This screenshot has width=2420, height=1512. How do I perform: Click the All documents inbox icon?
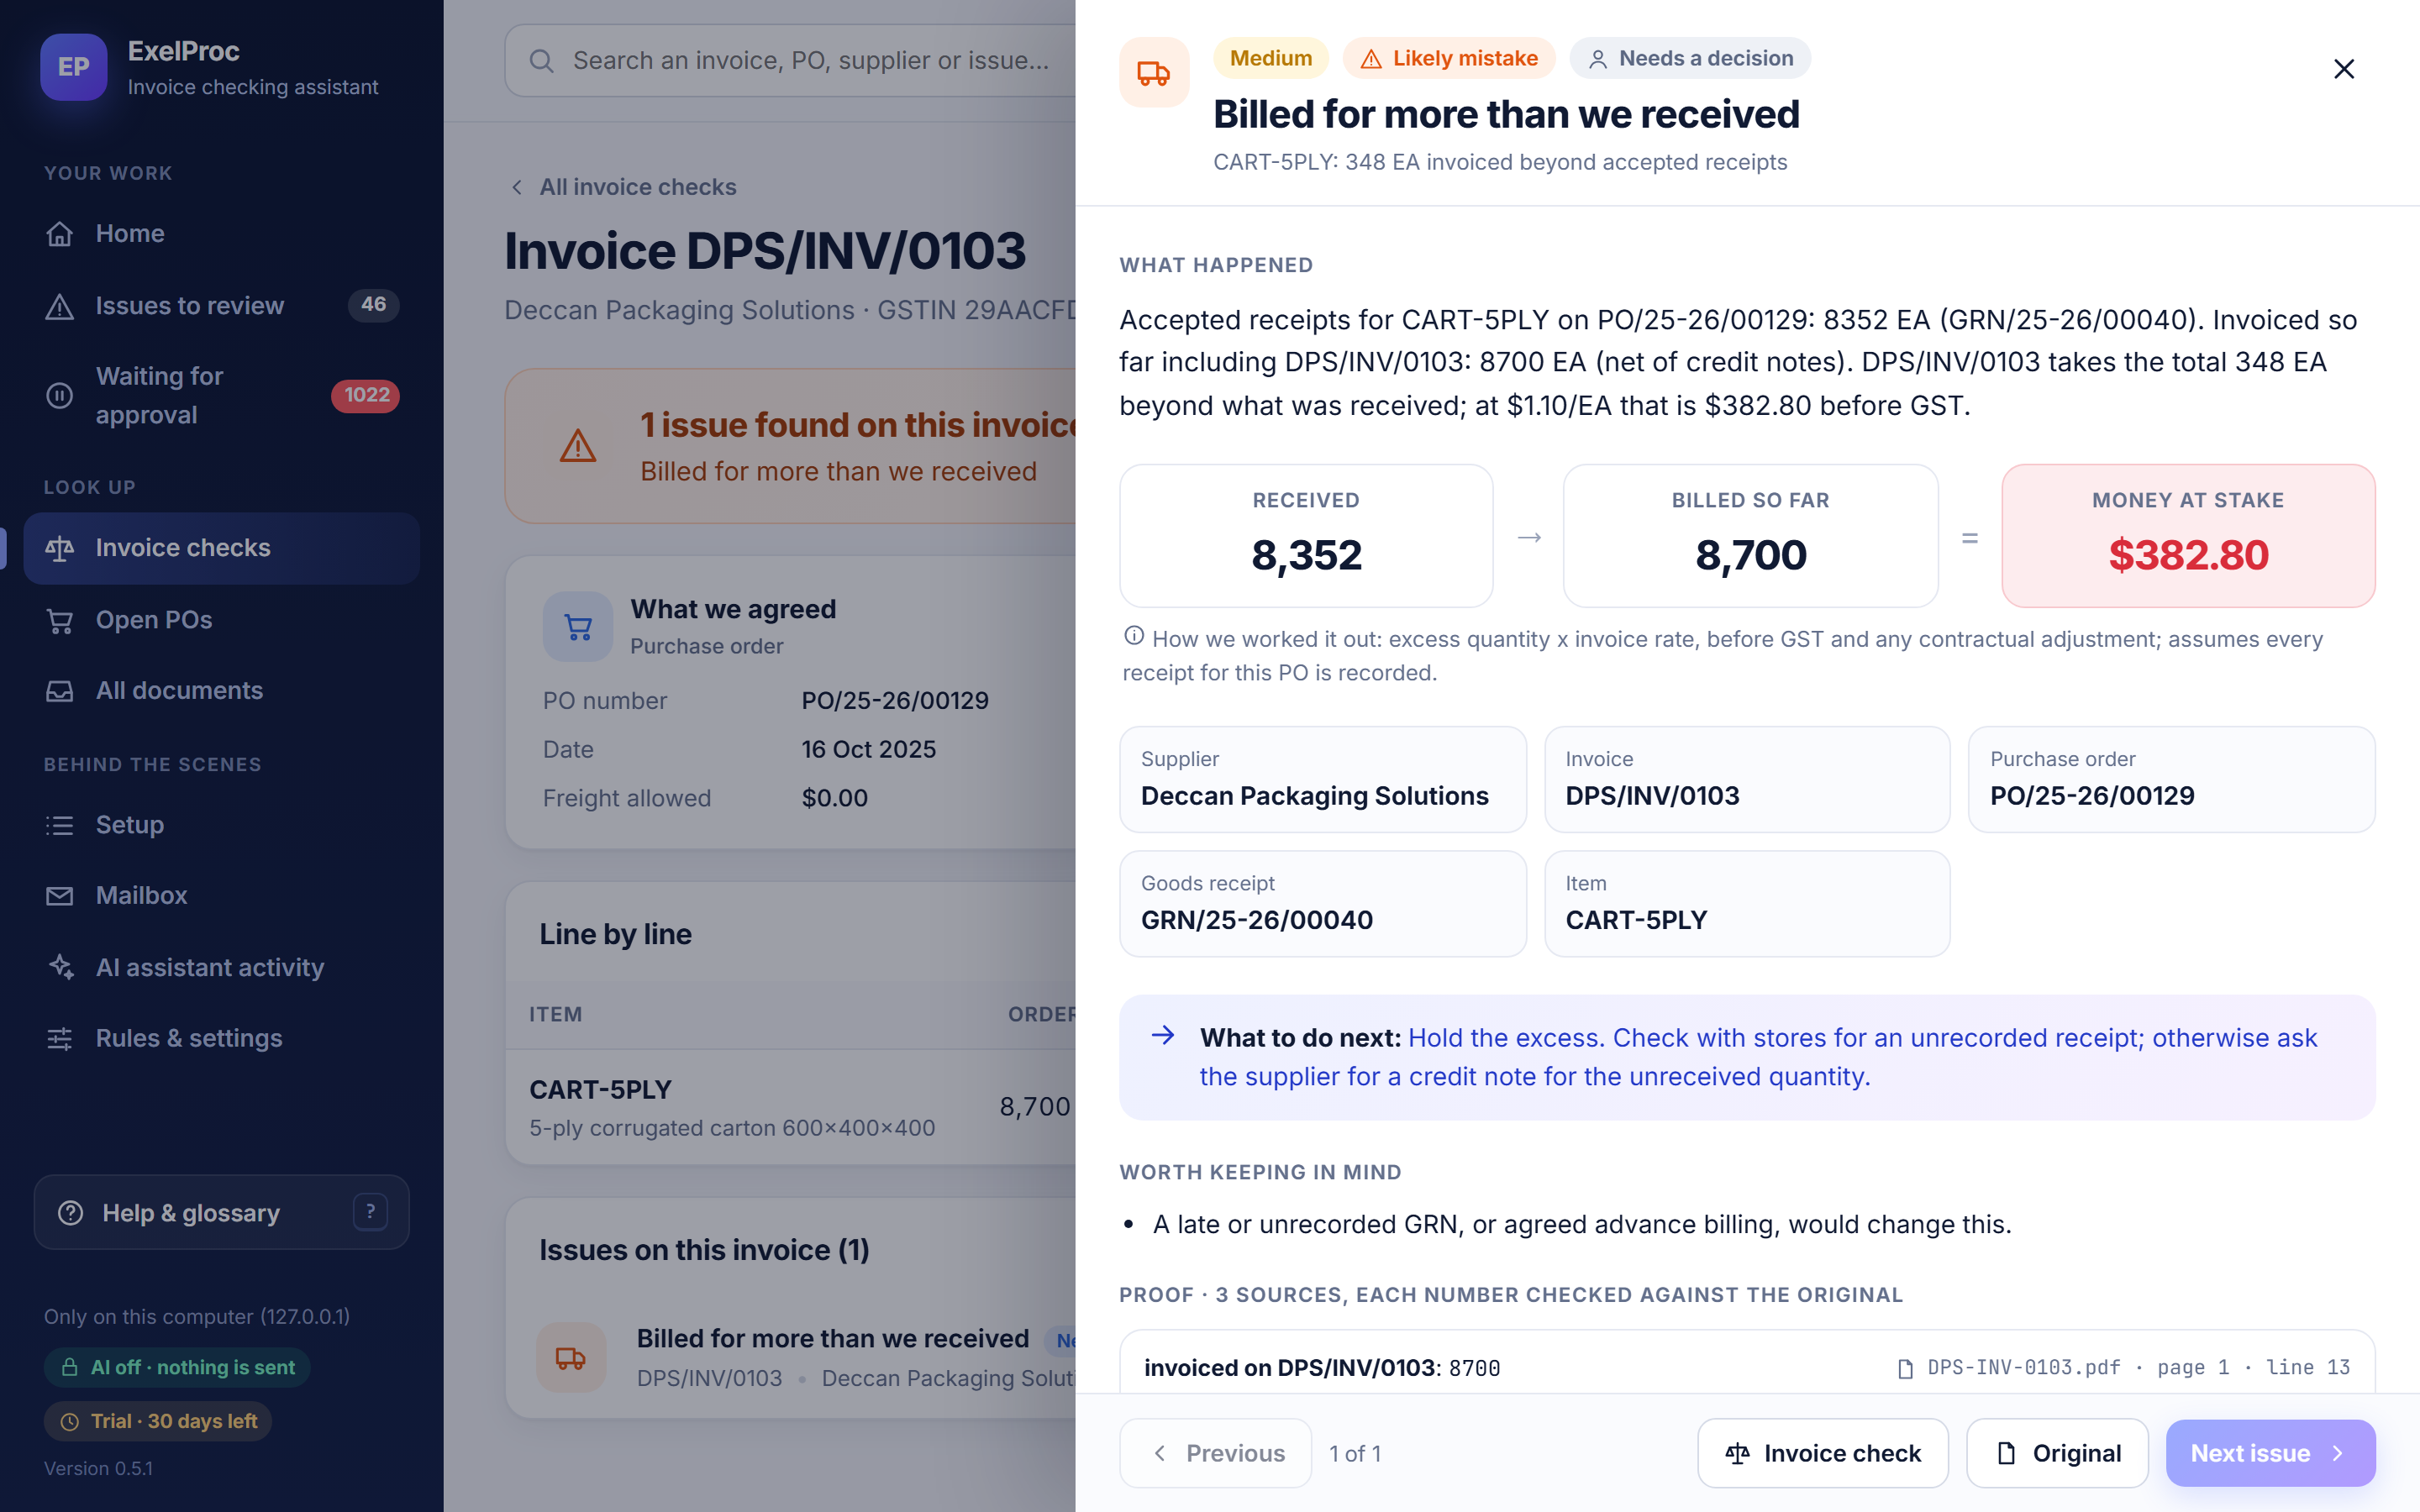(x=60, y=691)
